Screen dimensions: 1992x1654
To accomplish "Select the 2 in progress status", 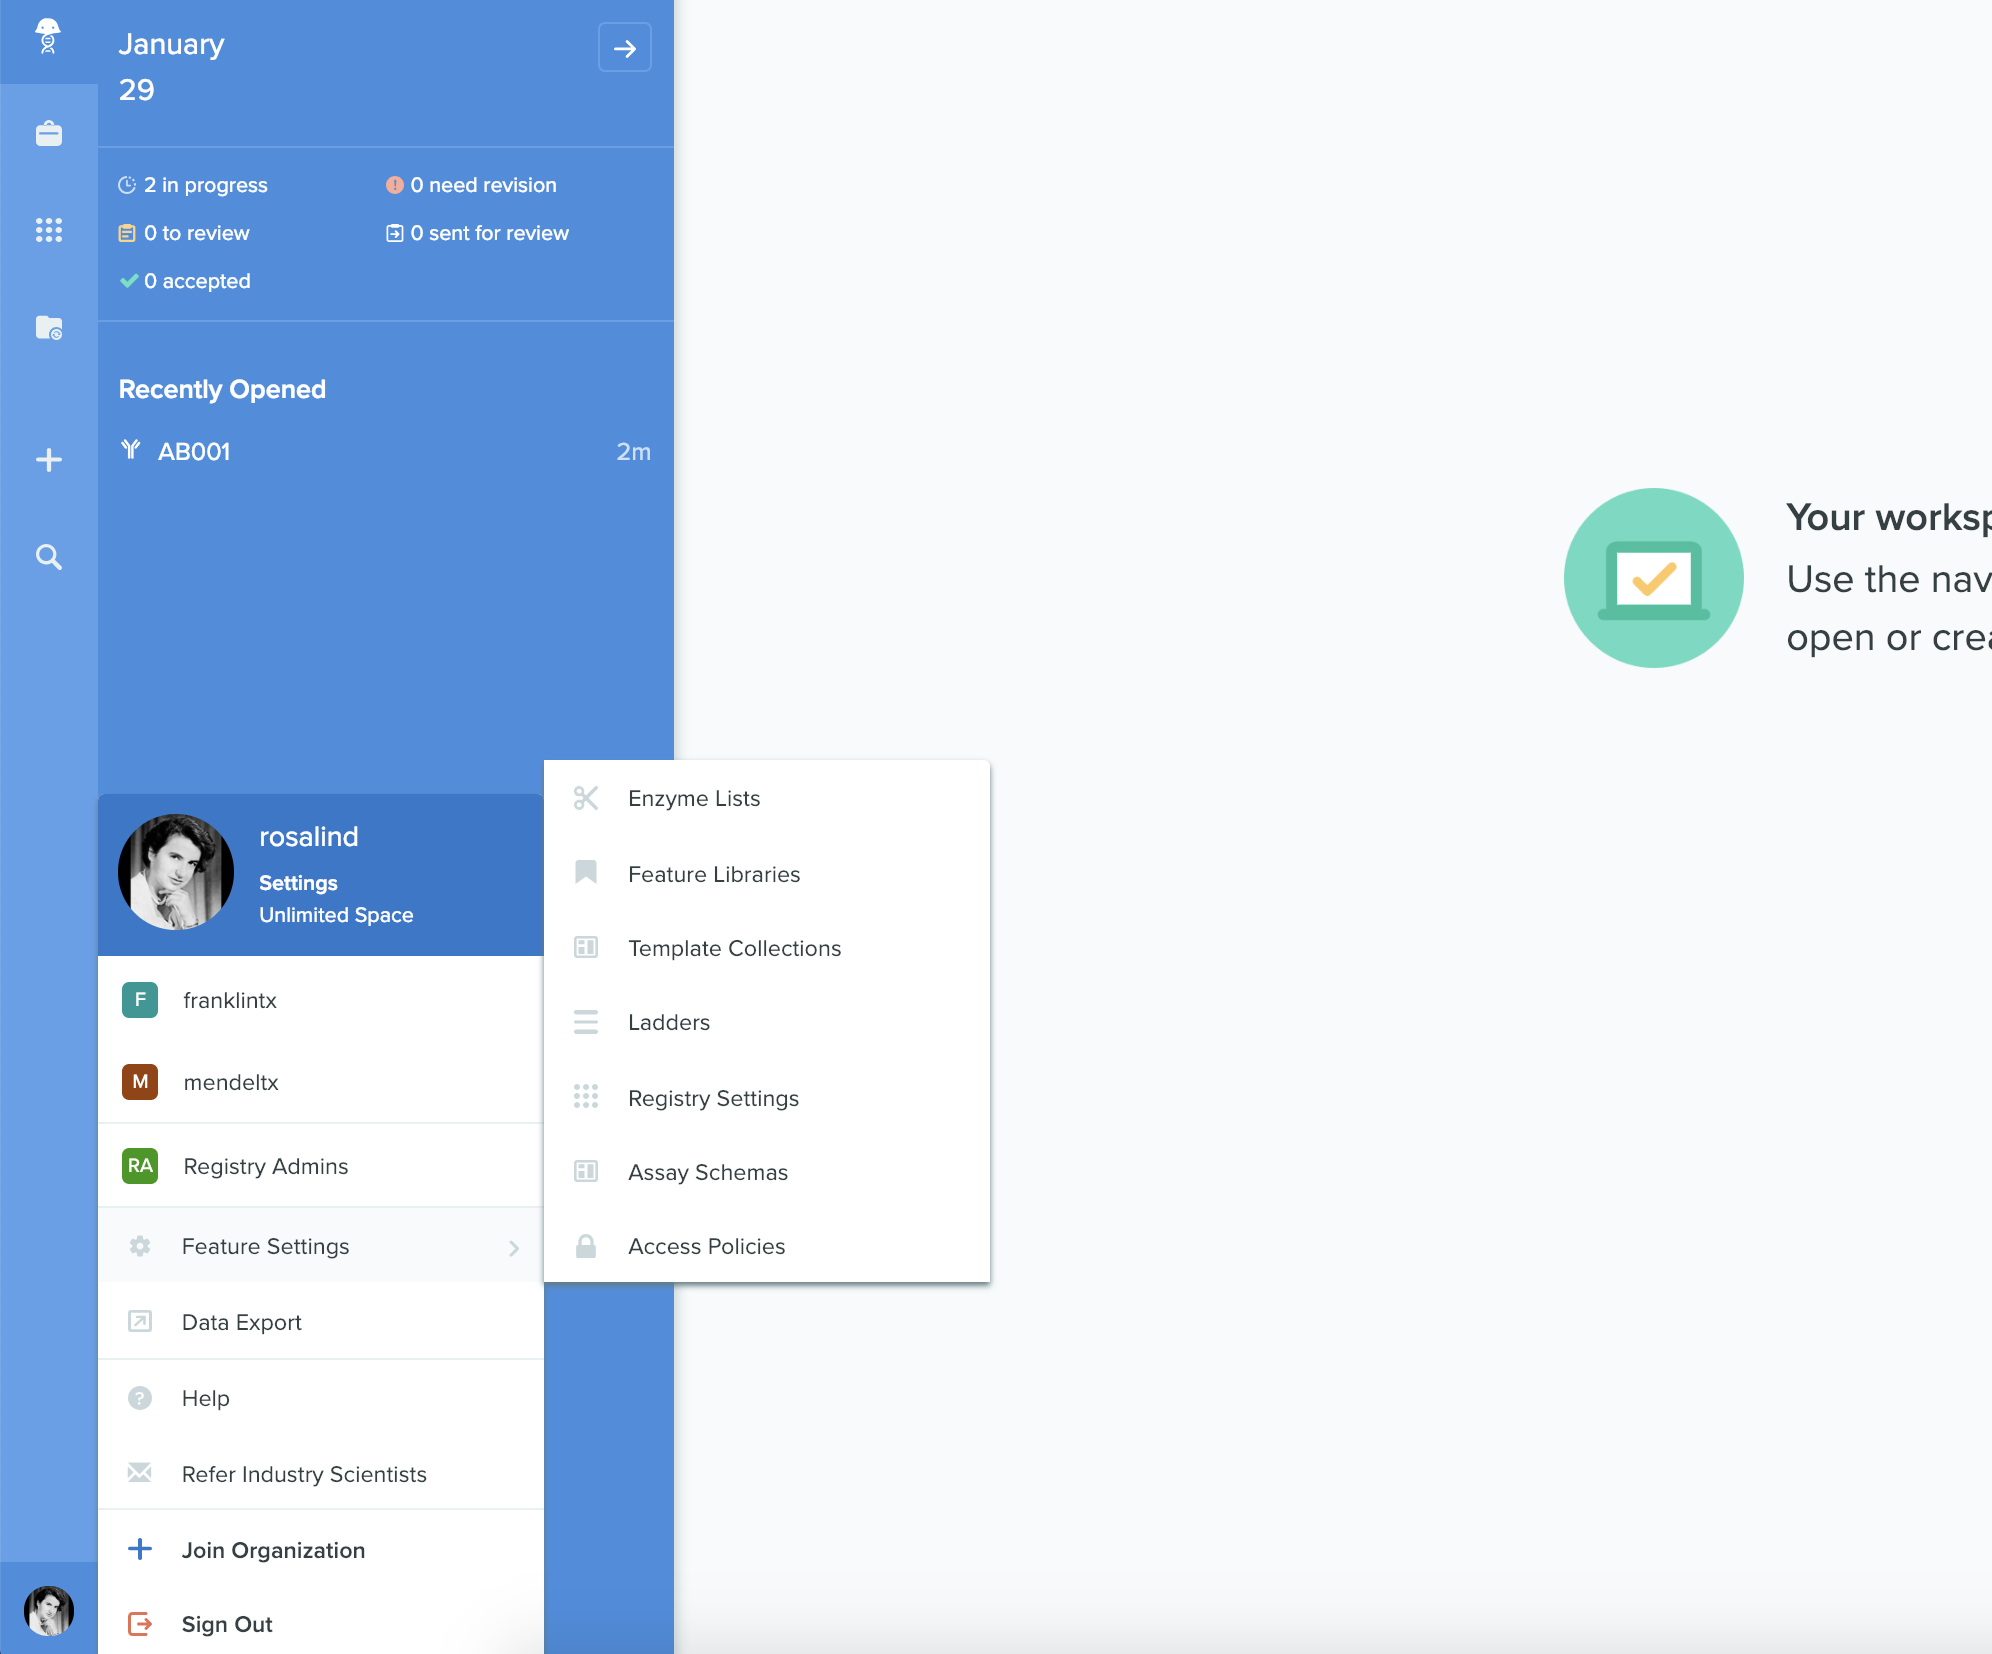I will pos(193,185).
